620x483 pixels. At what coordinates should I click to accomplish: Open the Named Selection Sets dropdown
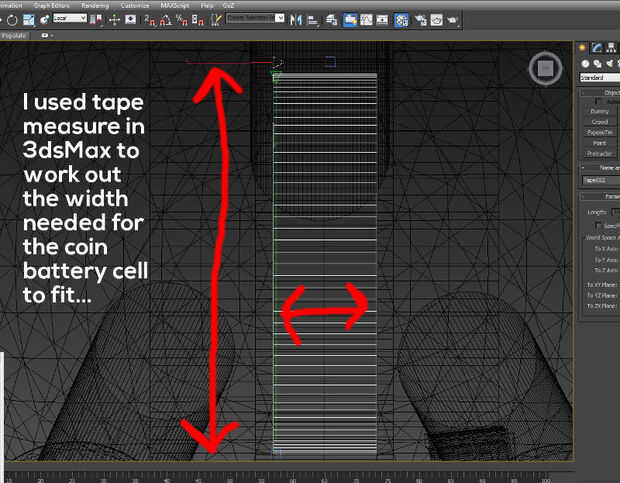[255, 18]
